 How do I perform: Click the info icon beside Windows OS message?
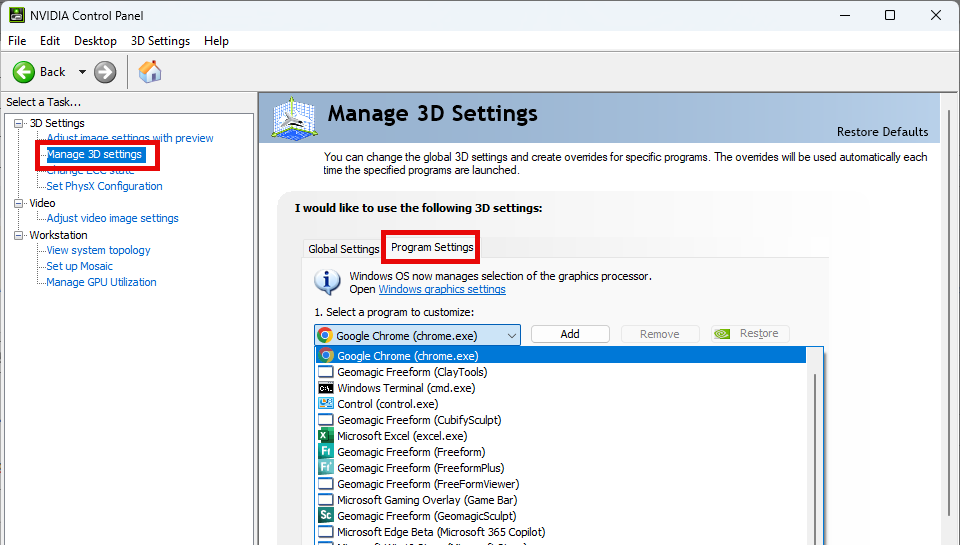coord(328,282)
